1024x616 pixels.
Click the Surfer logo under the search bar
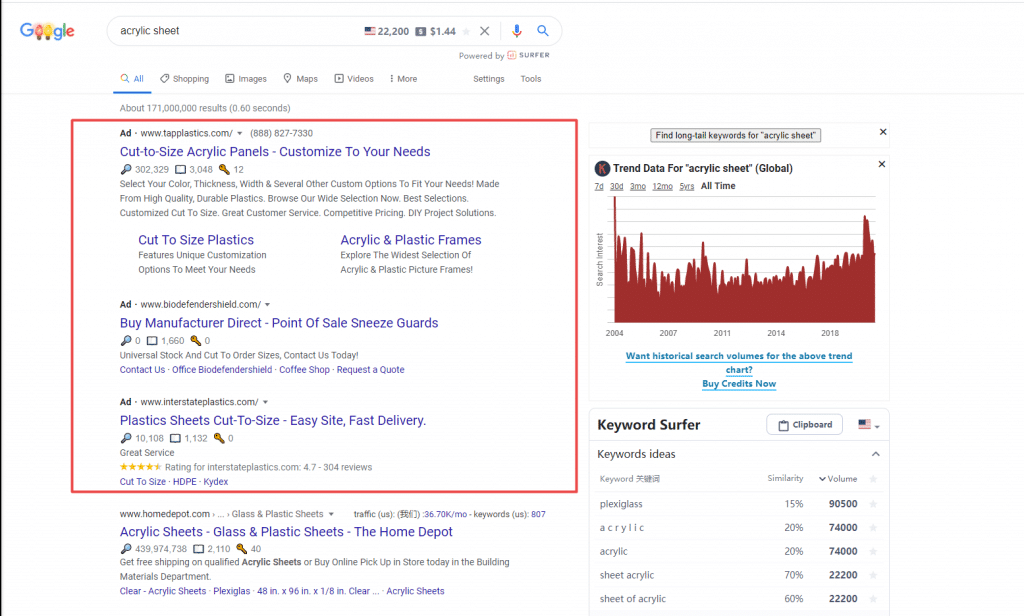click(x=528, y=56)
